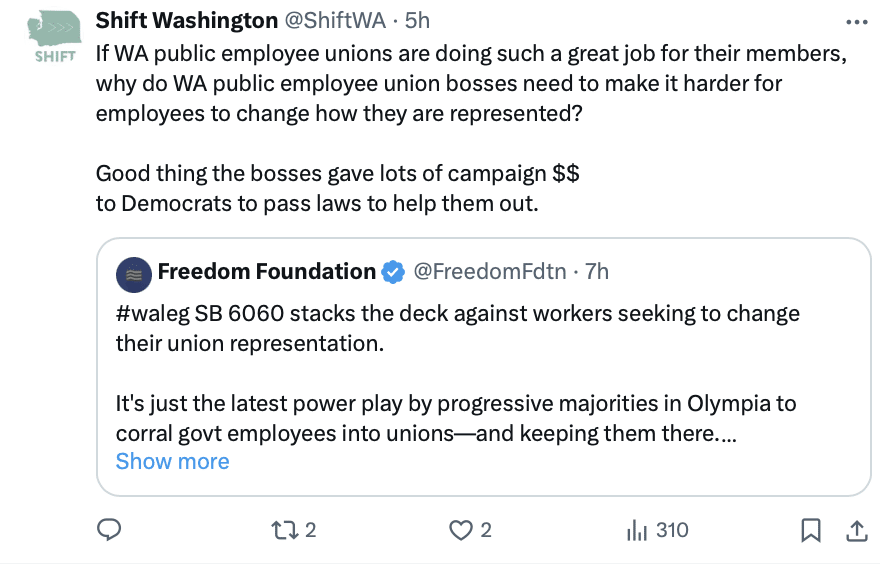
Task: View tweet analytics bar chart icon
Action: [x=637, y=530]
